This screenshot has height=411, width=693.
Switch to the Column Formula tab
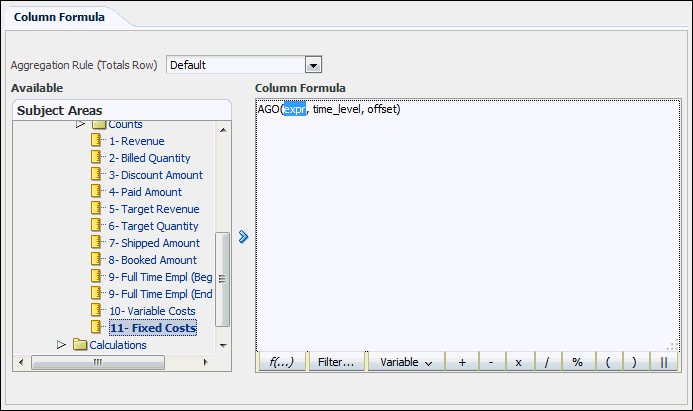pyautogui.click(x=59, y=17)
